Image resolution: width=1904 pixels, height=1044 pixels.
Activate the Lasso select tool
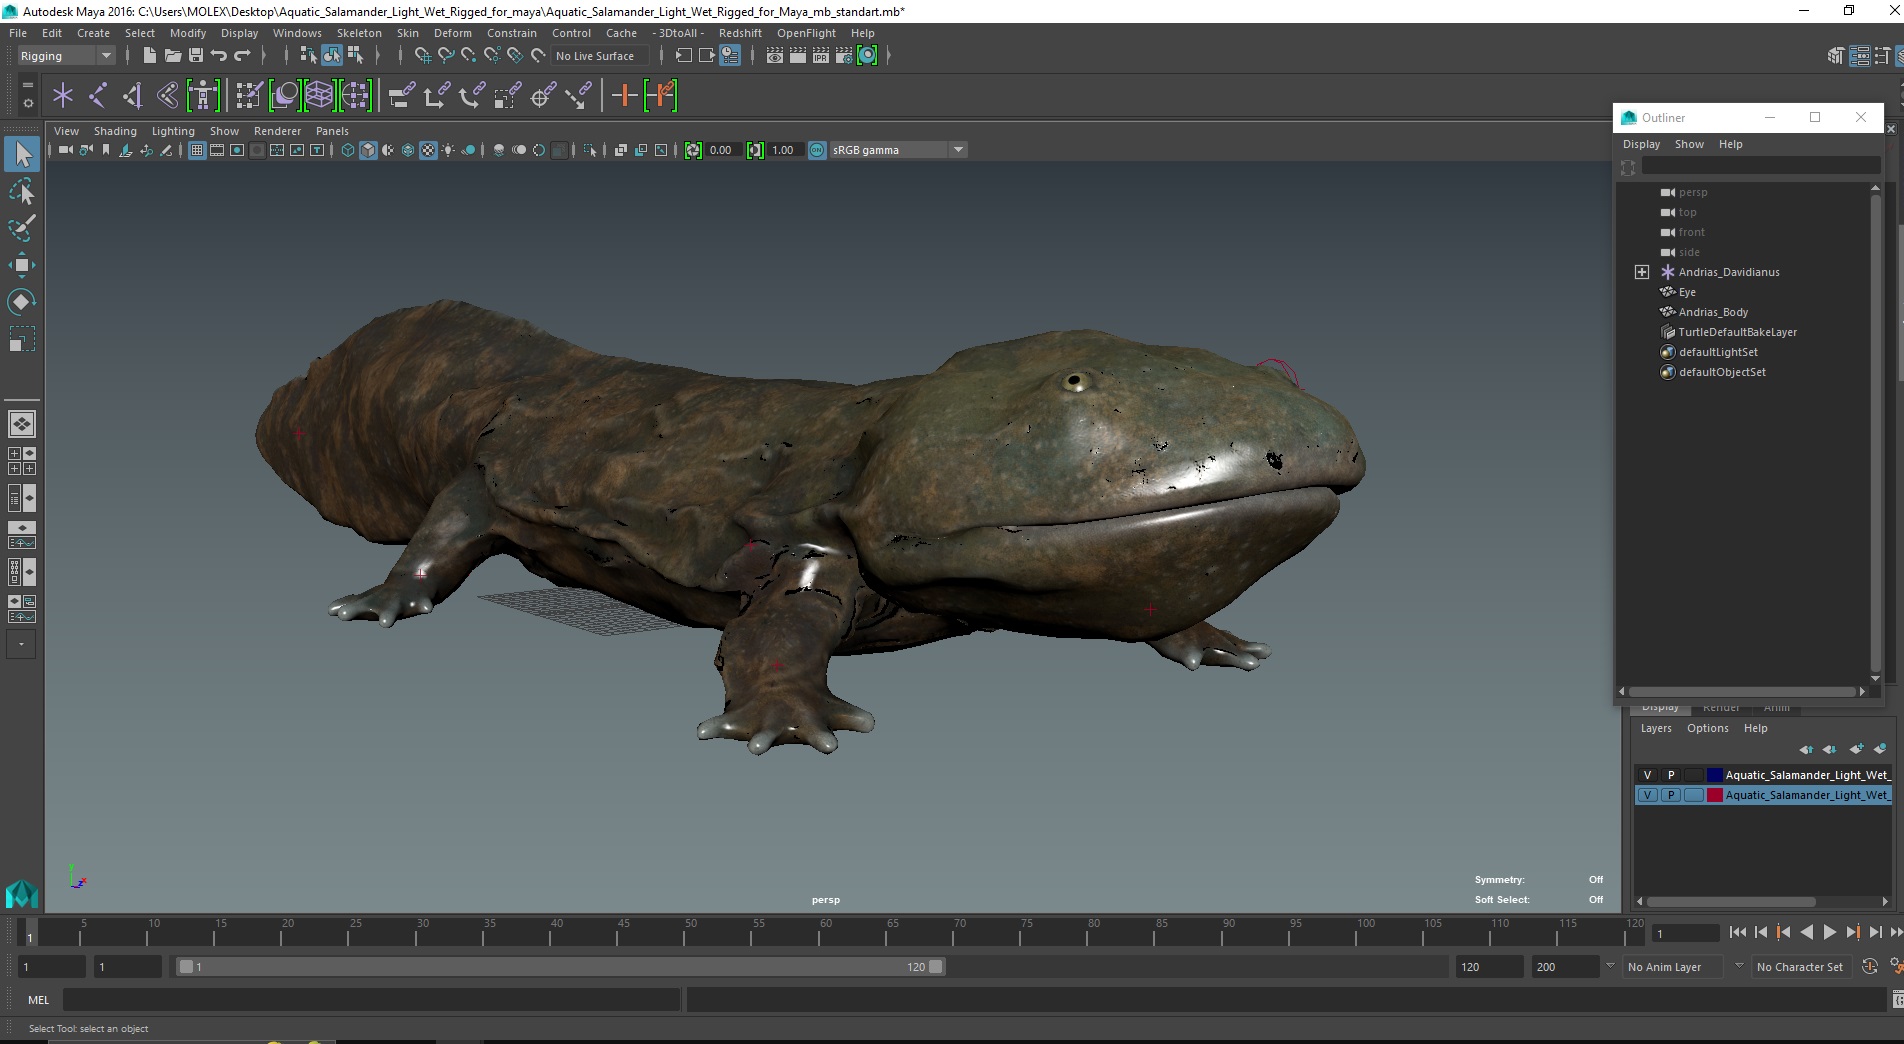pos(21,191)
